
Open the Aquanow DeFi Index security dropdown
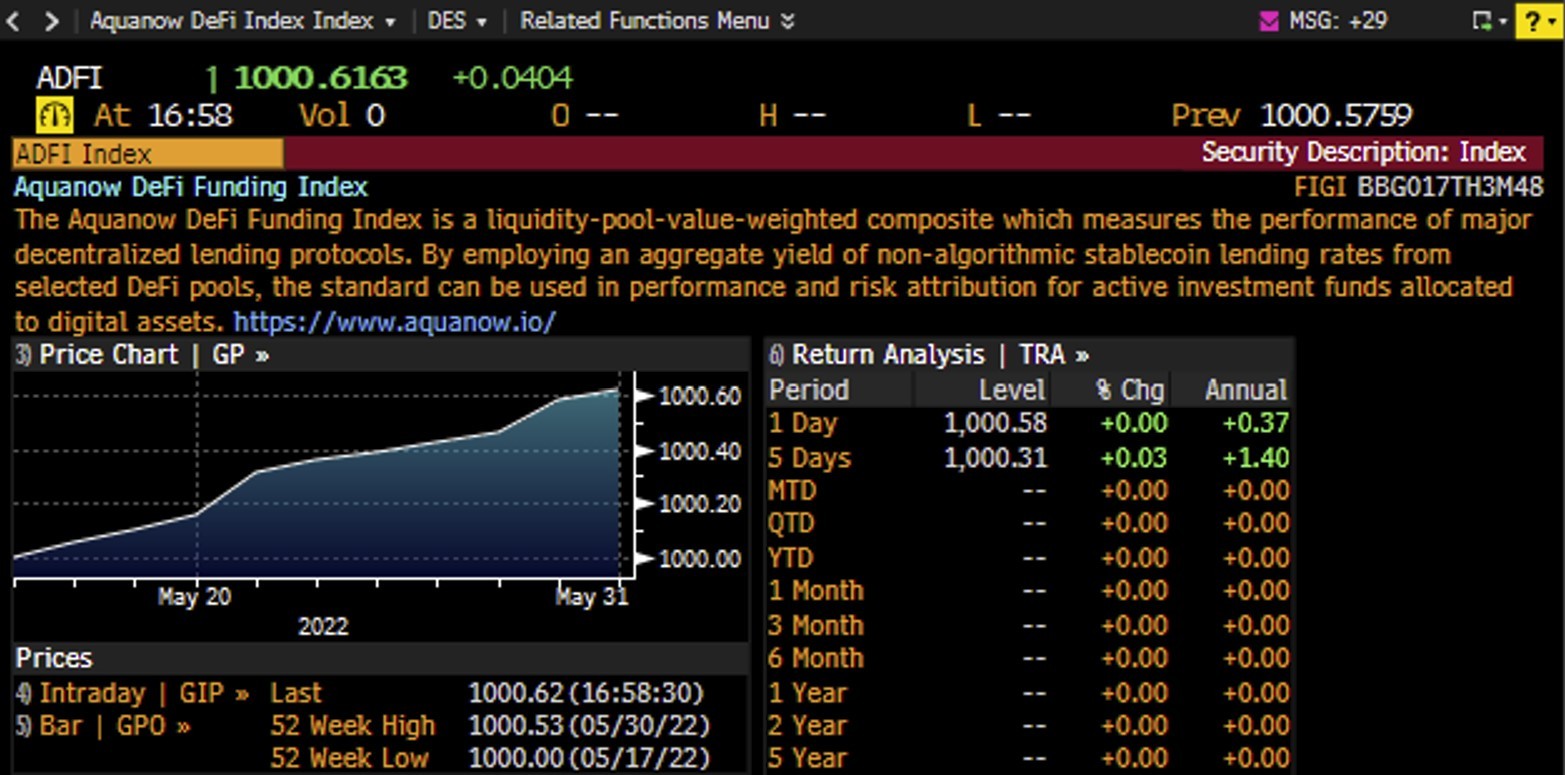click(243, 20)
